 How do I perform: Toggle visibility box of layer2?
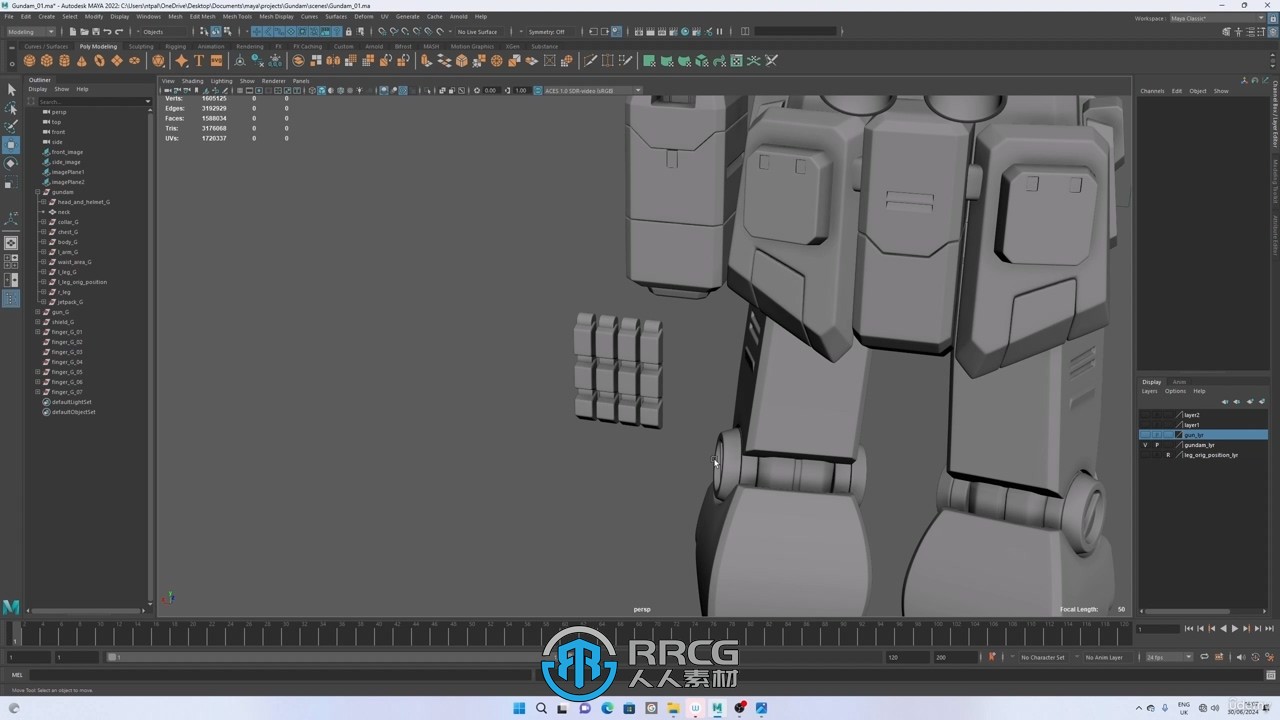1146,415
